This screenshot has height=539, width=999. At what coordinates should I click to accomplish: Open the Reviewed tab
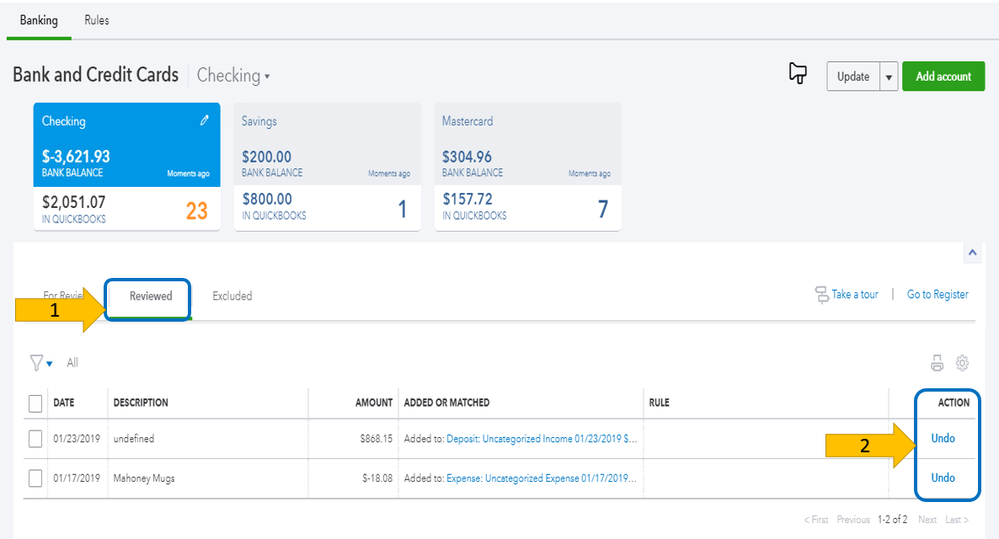(150, 296)
